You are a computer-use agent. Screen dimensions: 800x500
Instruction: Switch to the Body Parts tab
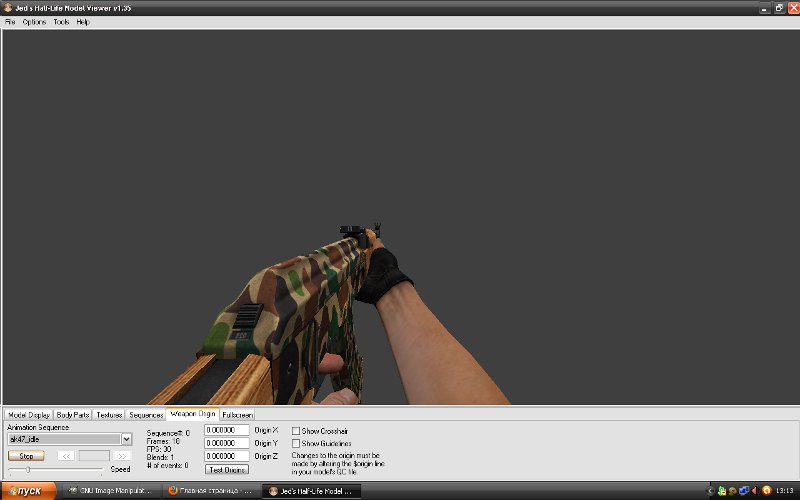[72, 415]
